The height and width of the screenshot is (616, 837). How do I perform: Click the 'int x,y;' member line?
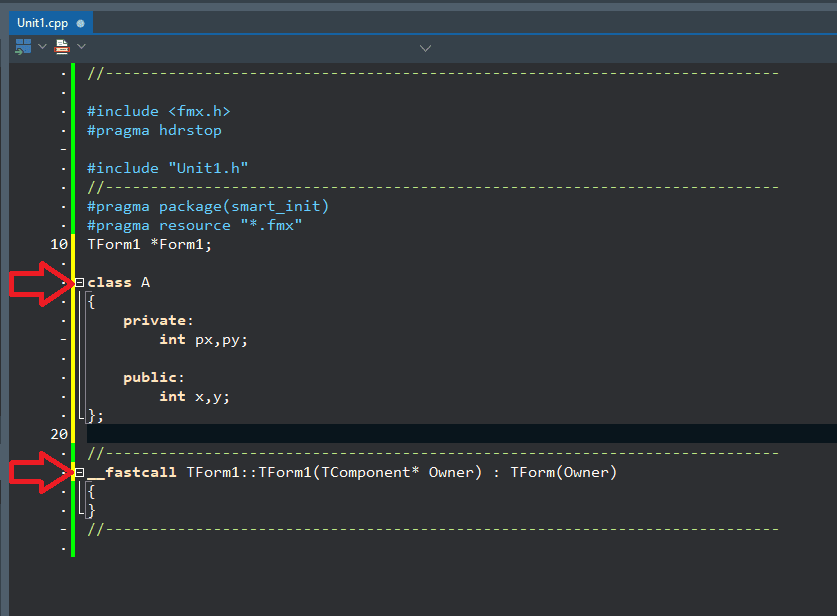[194, 397]
